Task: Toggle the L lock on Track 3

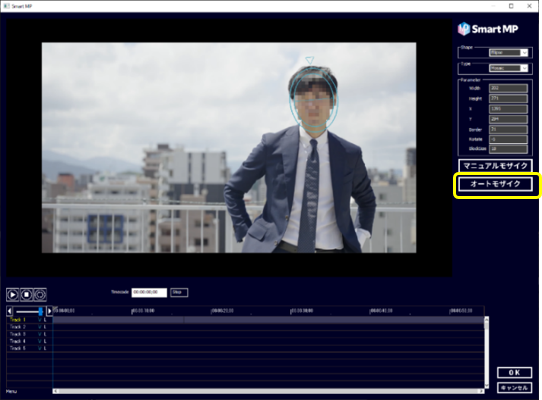Action: coord(45,334)
